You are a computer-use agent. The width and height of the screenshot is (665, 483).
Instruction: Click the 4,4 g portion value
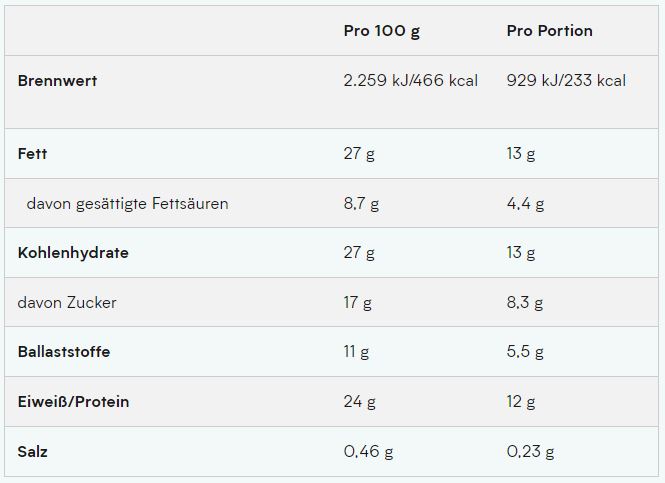point(525,204)
